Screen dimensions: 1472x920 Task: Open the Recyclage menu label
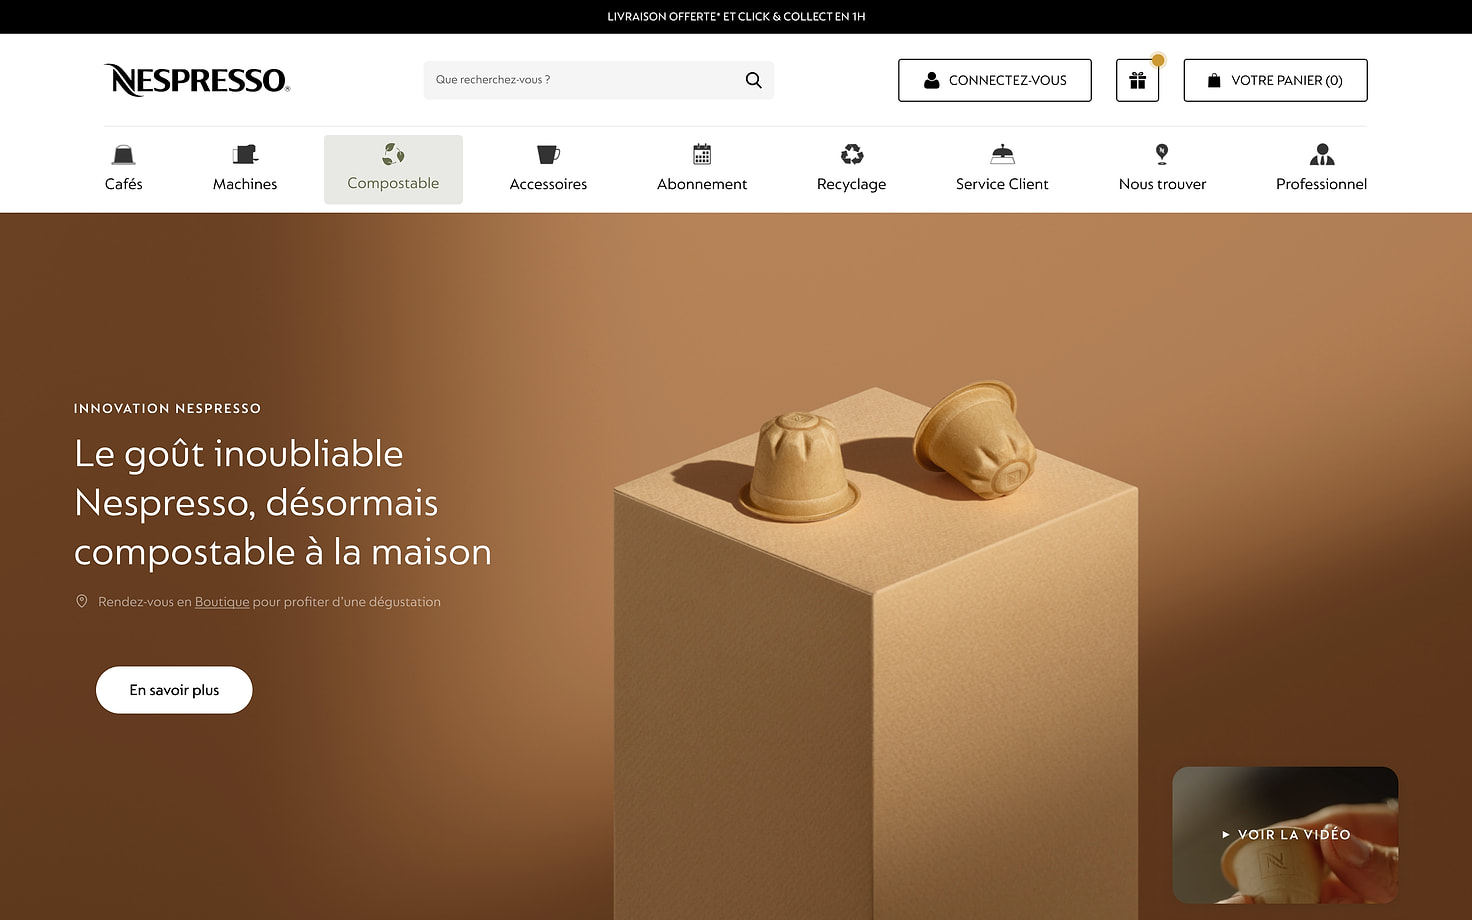(852, 184)
